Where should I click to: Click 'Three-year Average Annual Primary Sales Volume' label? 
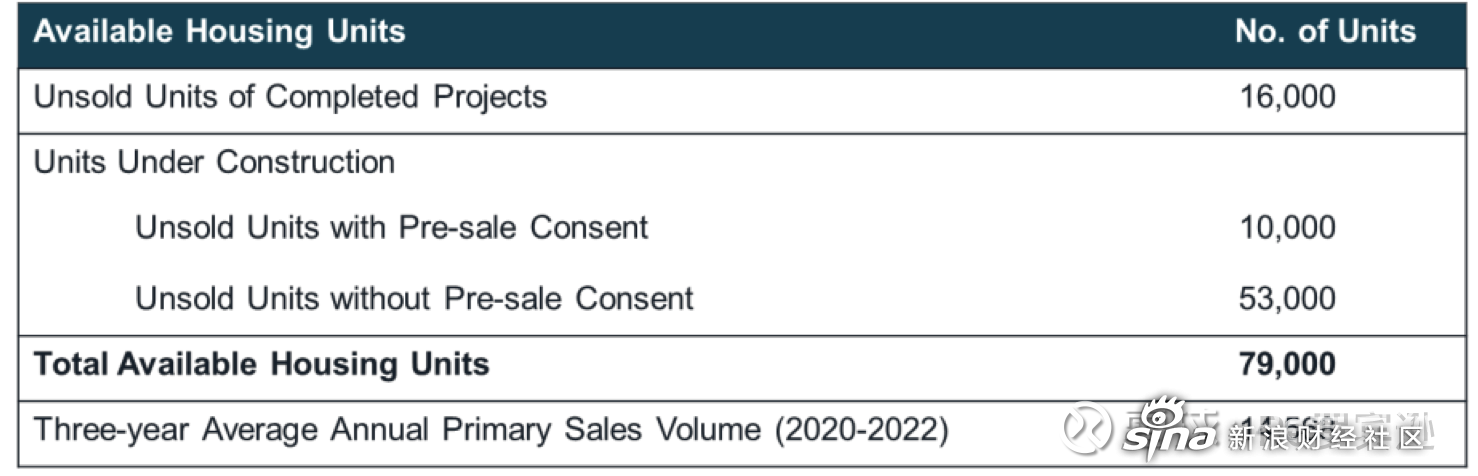396,430
